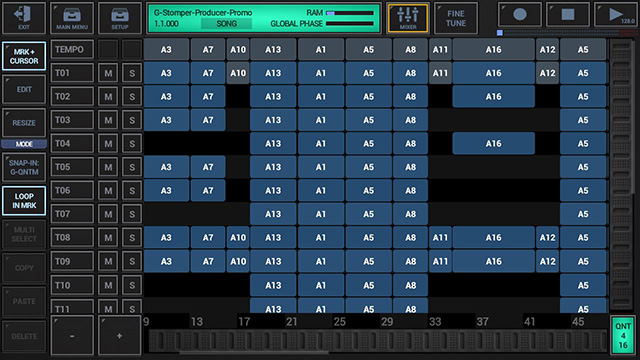The width and height of the screenshot is (640, 360).
Task: Select the A5 pattern in T06 row
Action: (x=369, y=191)
